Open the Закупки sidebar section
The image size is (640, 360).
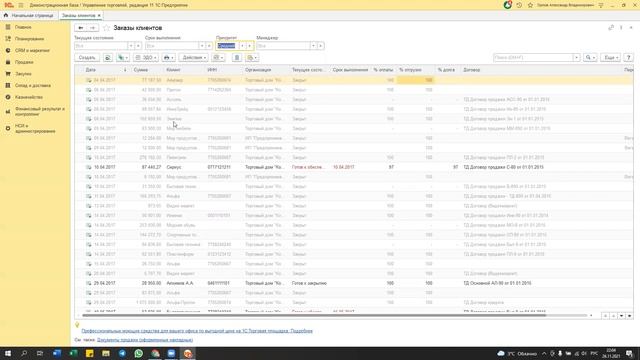coord(23,74)
